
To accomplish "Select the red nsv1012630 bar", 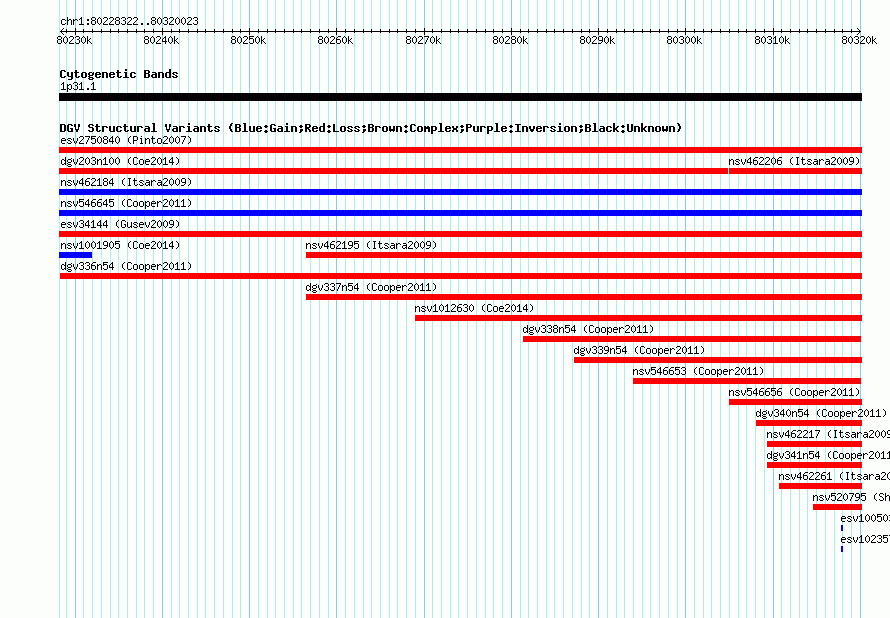I will tap(639, 318).
